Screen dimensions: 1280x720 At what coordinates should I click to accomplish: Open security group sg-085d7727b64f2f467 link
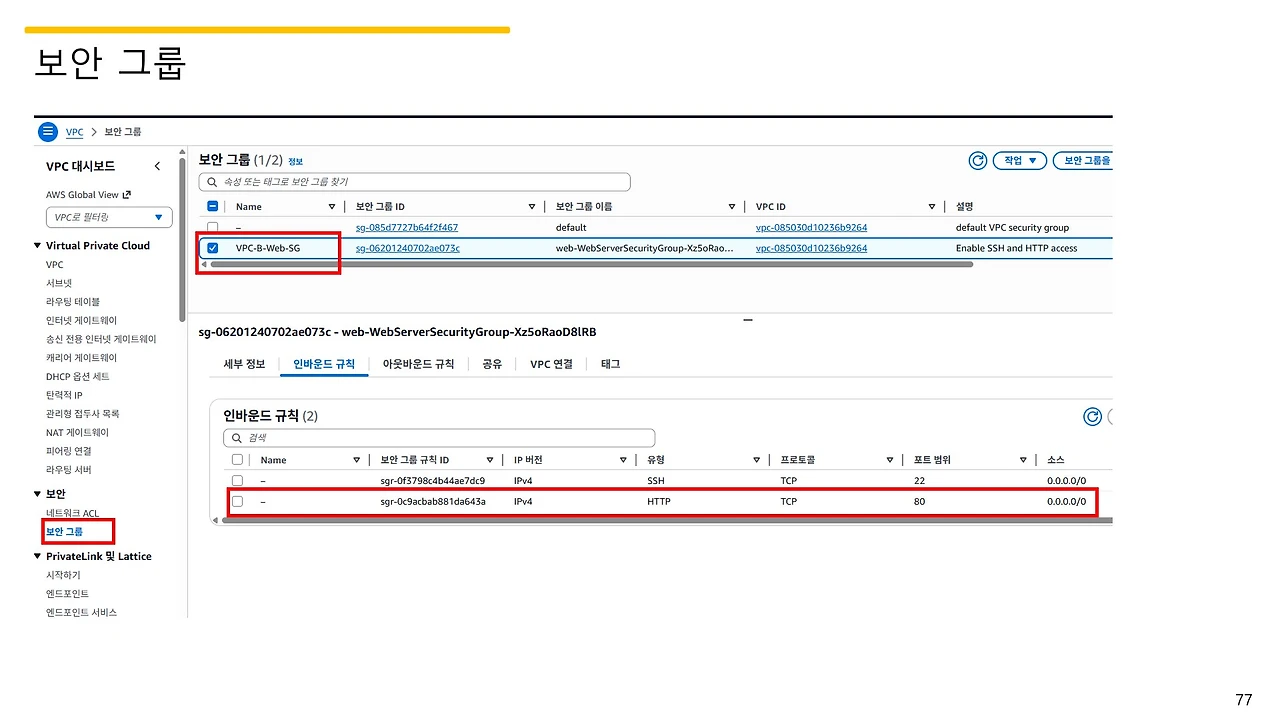407,228
